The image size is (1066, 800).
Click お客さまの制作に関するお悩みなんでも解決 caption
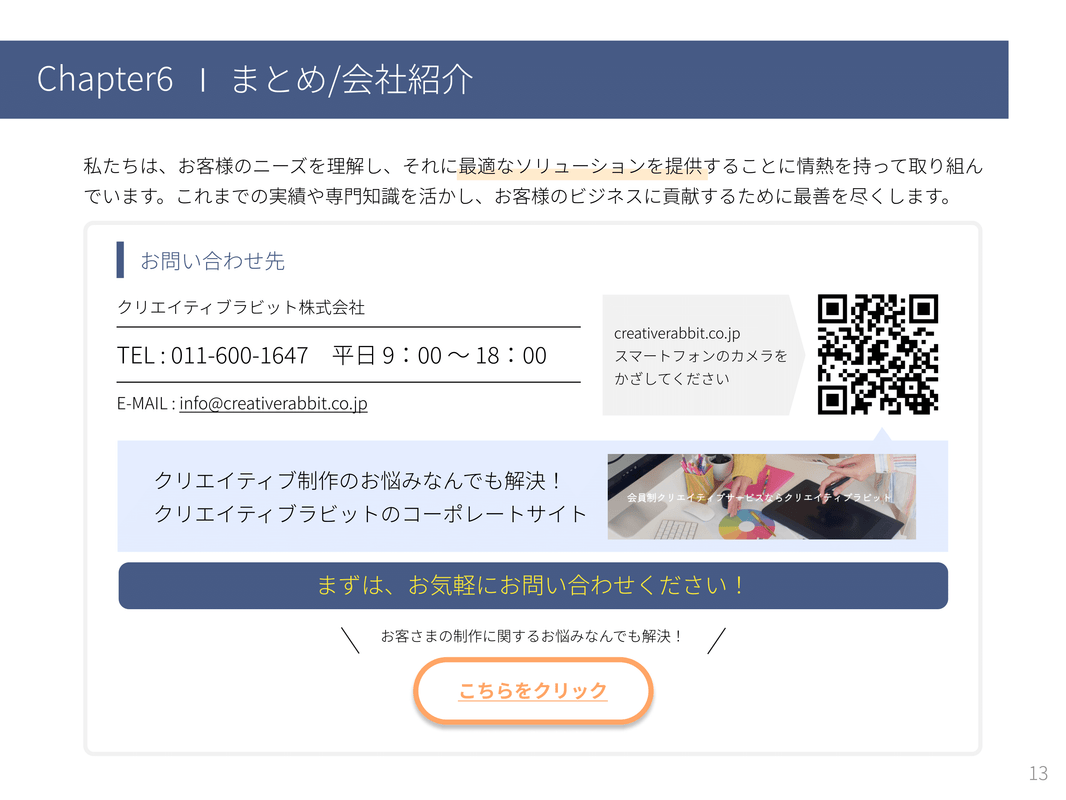[x=532, y=636]
